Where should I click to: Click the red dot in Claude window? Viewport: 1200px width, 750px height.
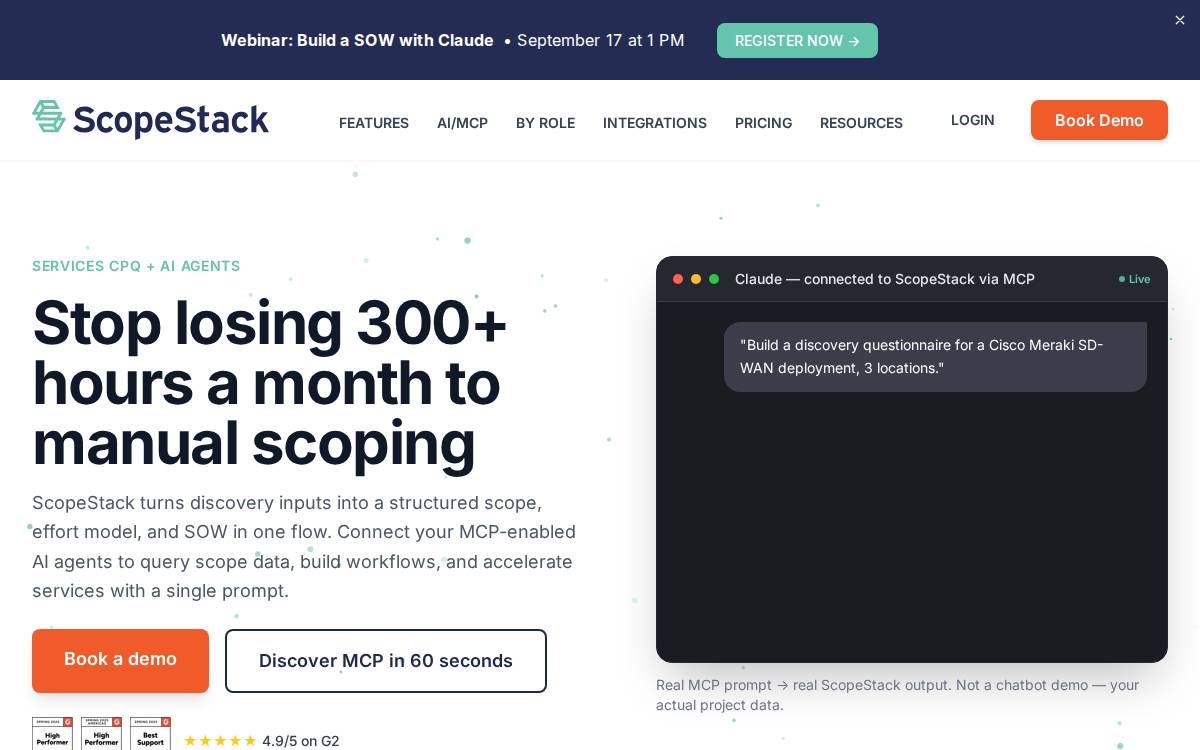click(x=678, y=279)
